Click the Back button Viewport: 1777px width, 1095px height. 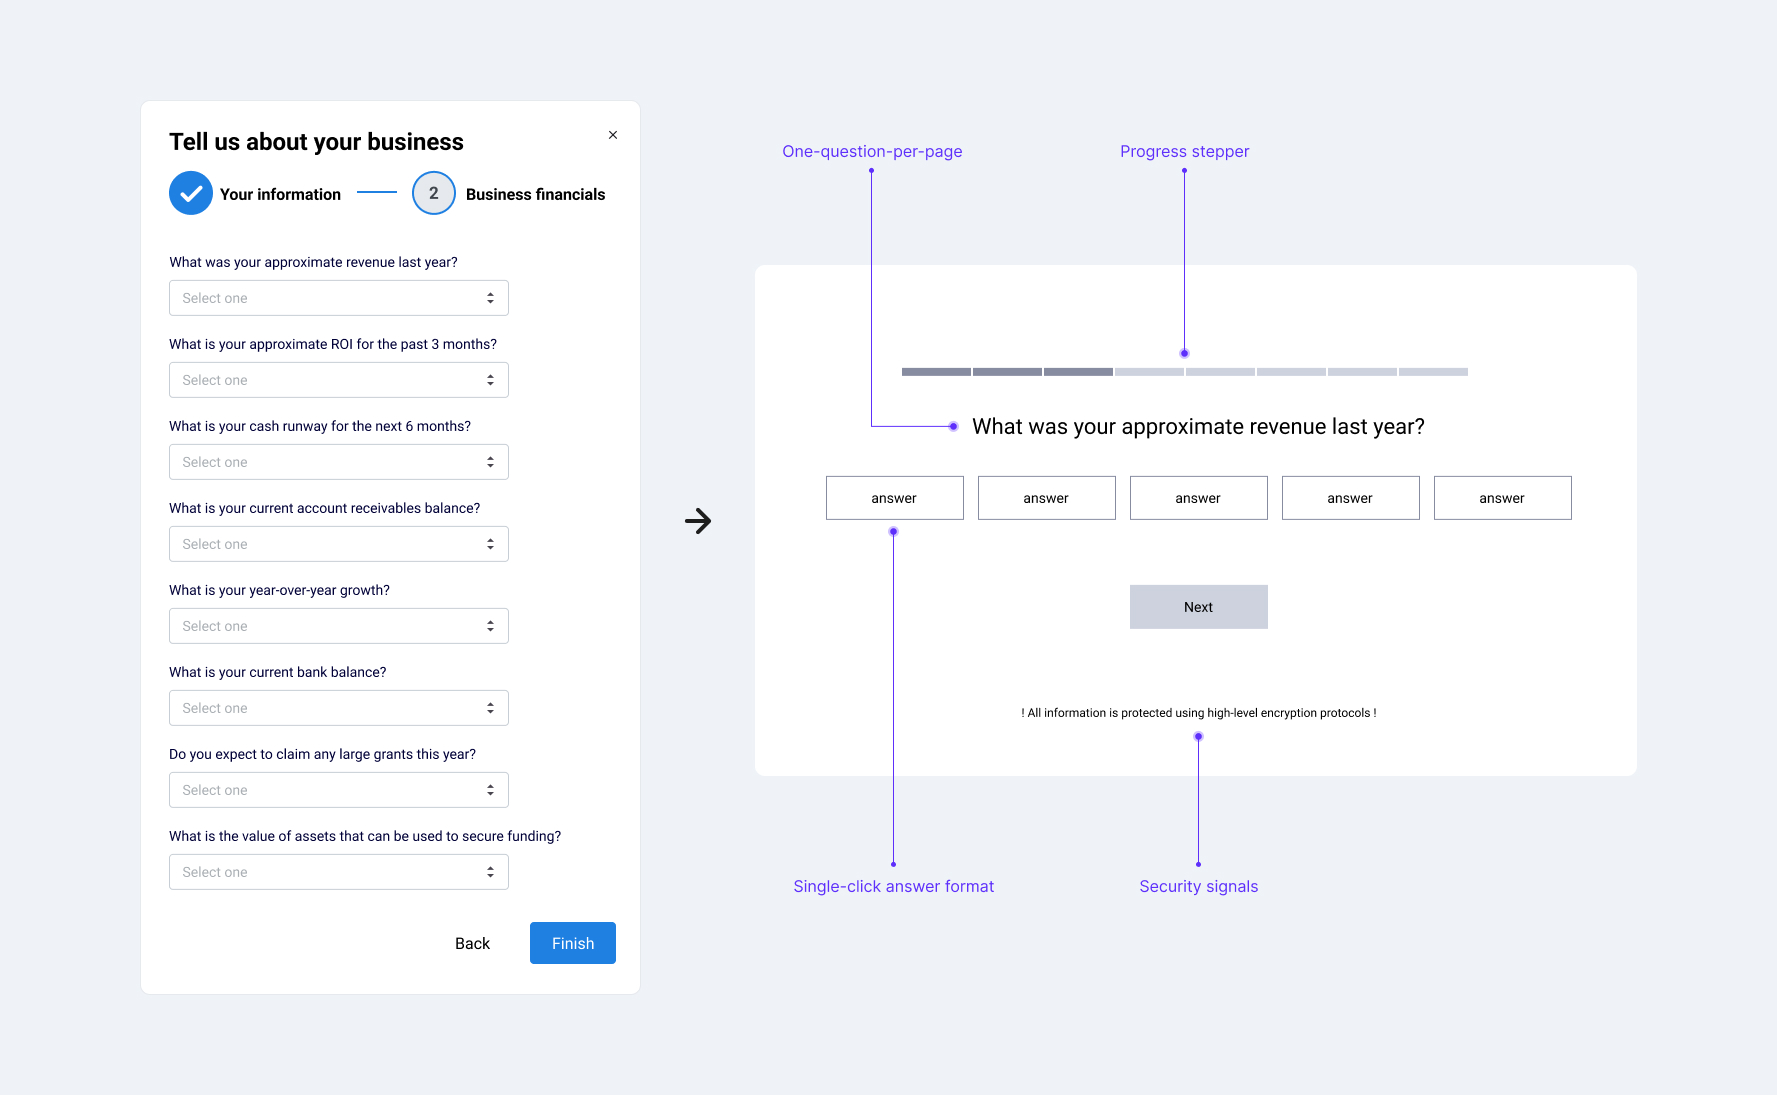click(x=472, y=943)
